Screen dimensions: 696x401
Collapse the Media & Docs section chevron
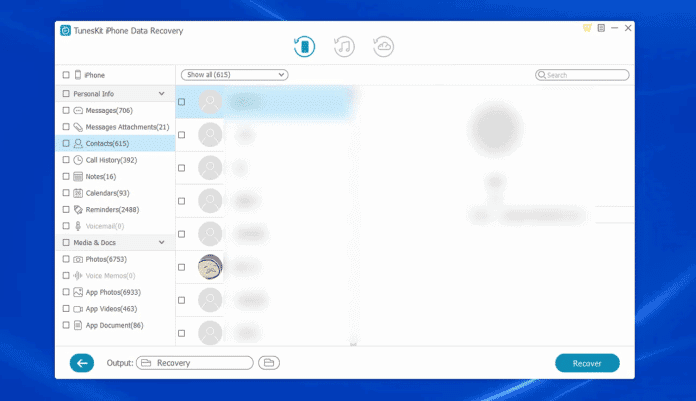click(x=162, y=242)
